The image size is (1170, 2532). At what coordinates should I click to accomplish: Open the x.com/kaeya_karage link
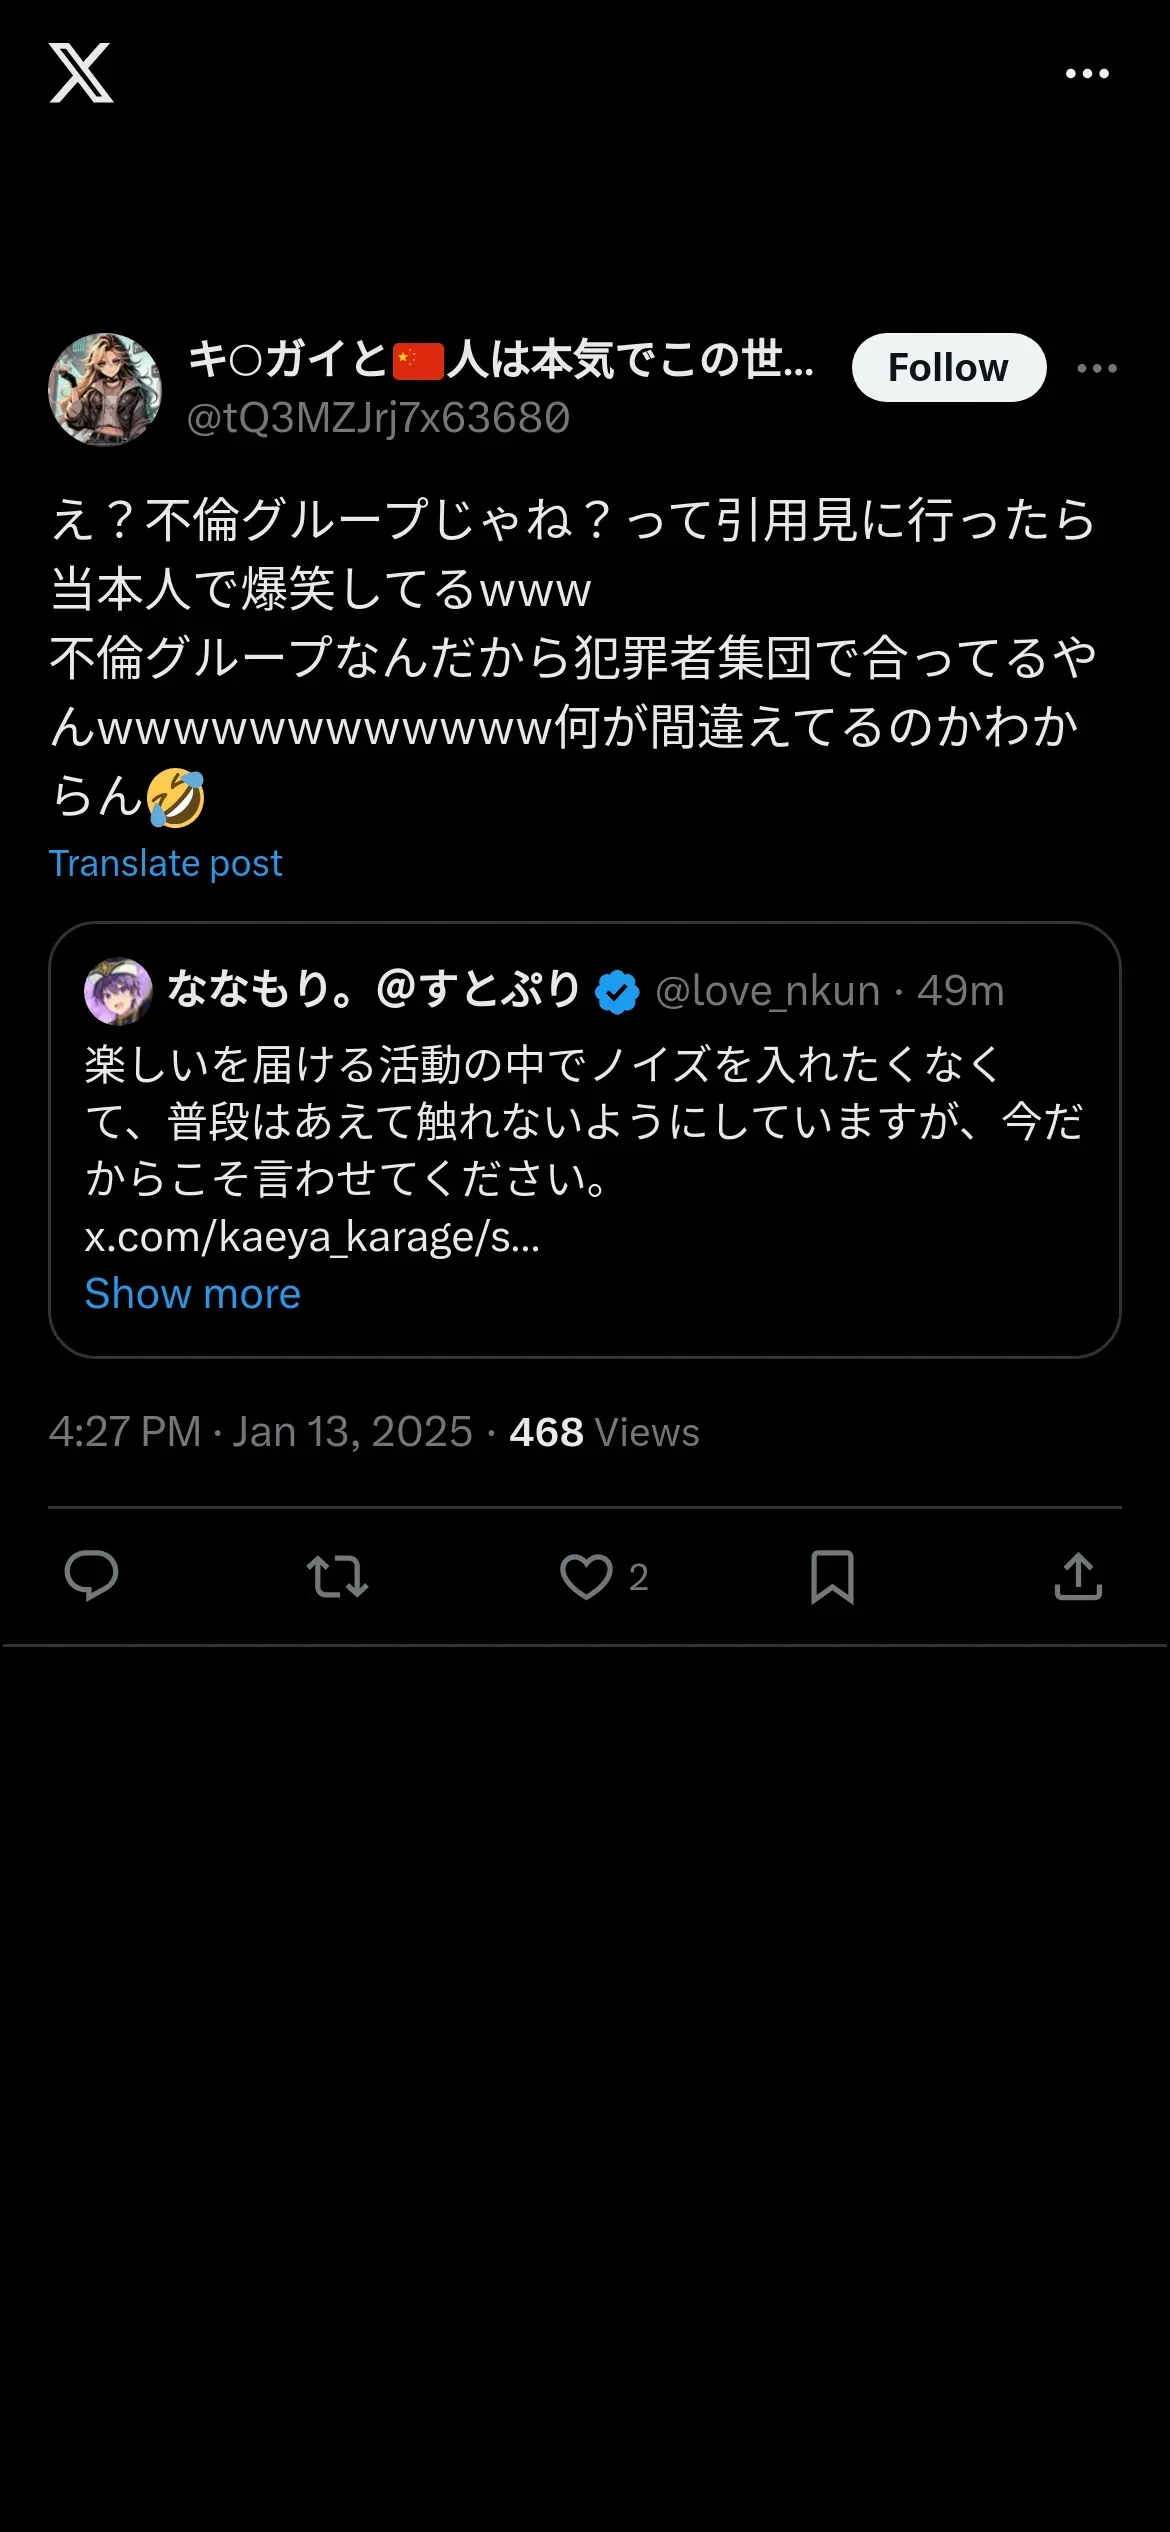[x=312, y=1237]
